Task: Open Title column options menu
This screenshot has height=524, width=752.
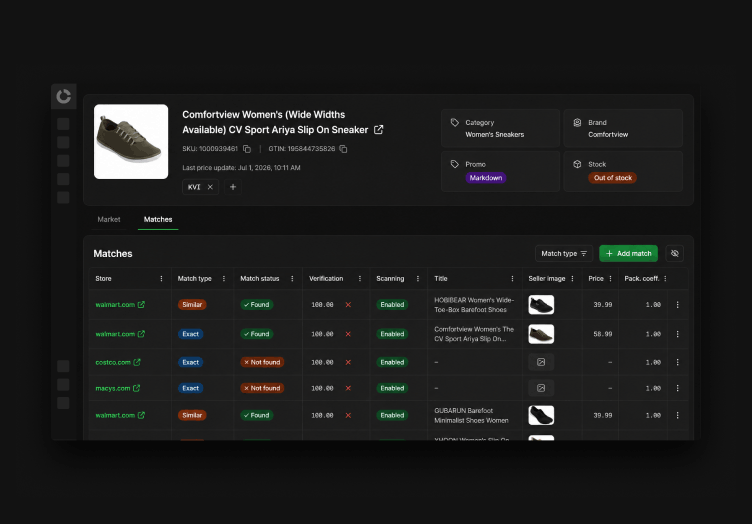Action: [512, 279]
